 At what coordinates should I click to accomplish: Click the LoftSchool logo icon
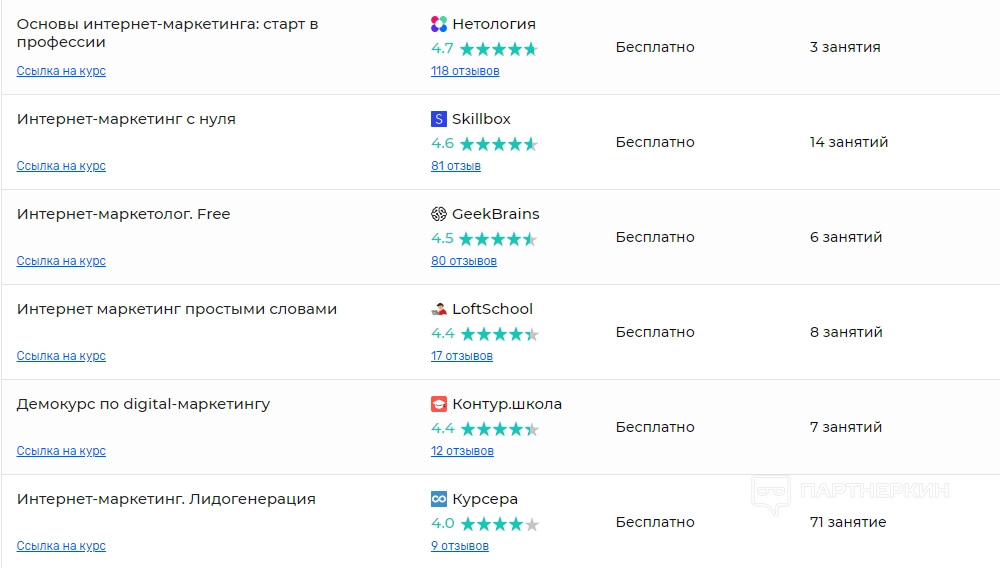tap(439, 309)
